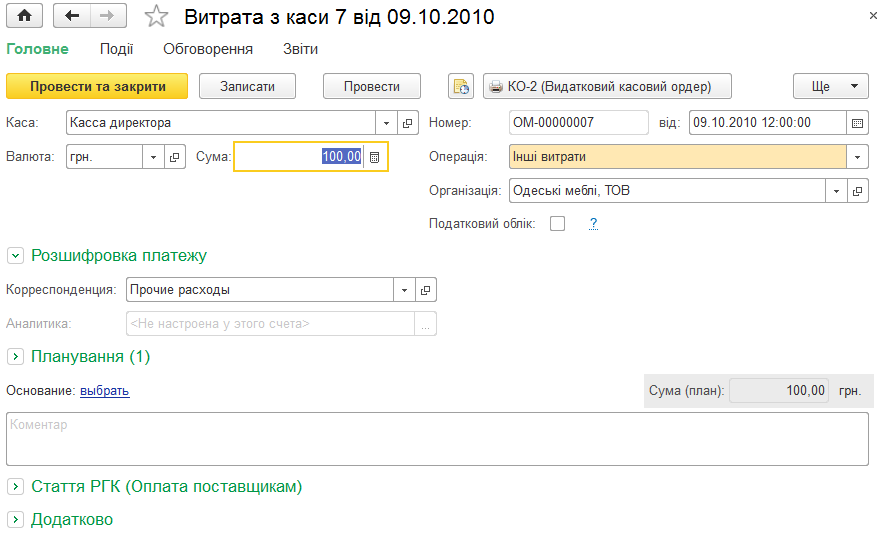Expand Планування (1) section
The width and height of the screenshot is (886, 537).
pos(15,357)
